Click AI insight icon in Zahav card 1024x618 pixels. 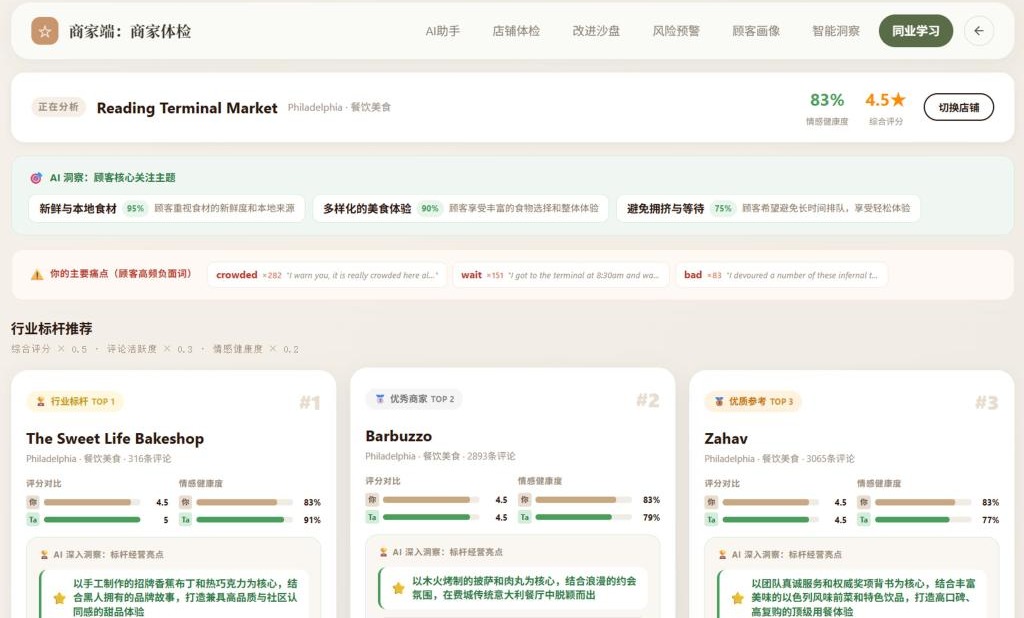pyautogui.click(x=722, y=554)
